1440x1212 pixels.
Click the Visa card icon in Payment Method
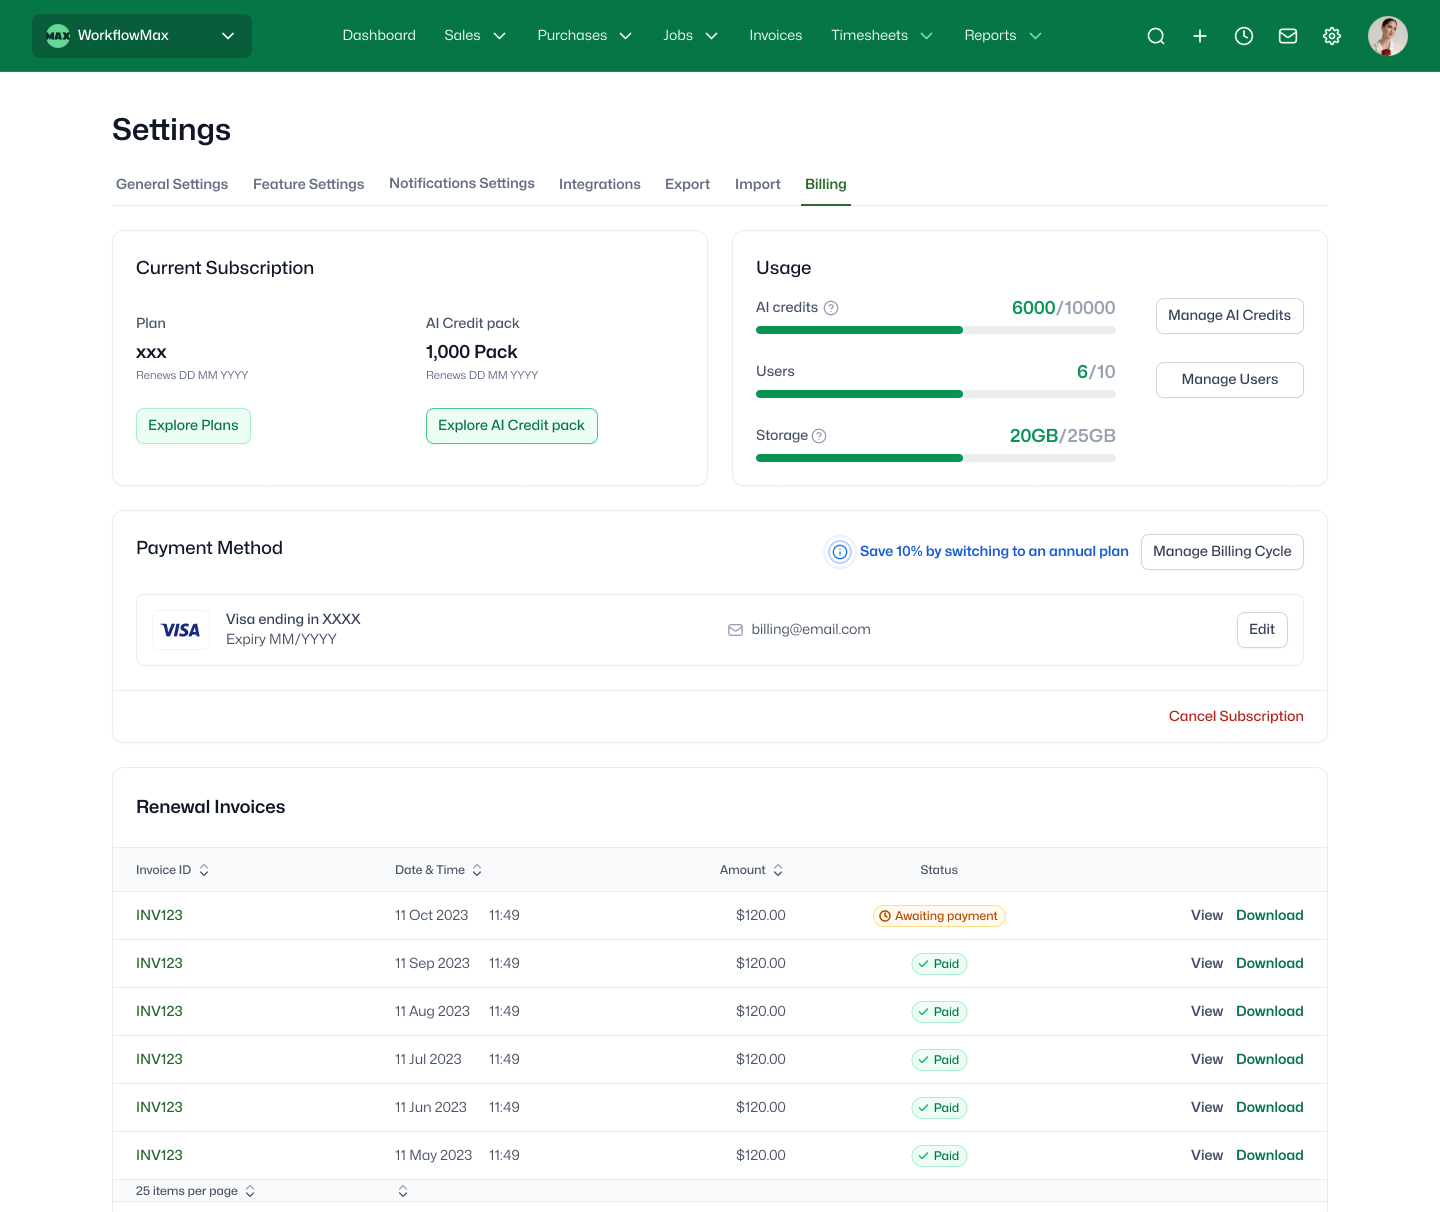[x=181, y=630]
